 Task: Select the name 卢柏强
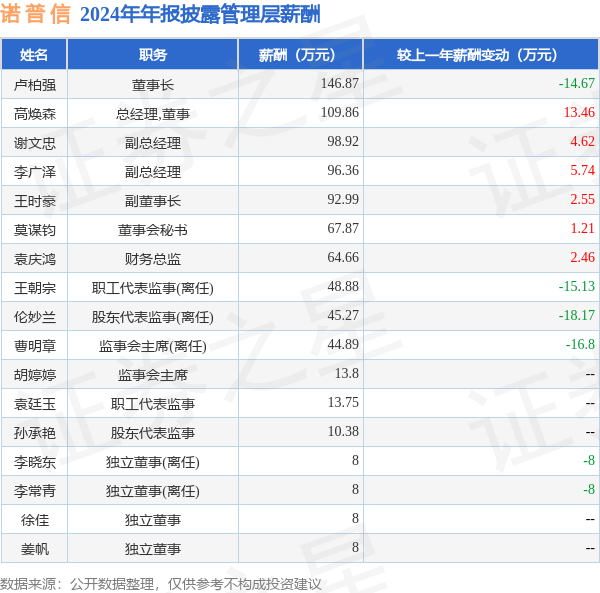(x=35, y=85)
